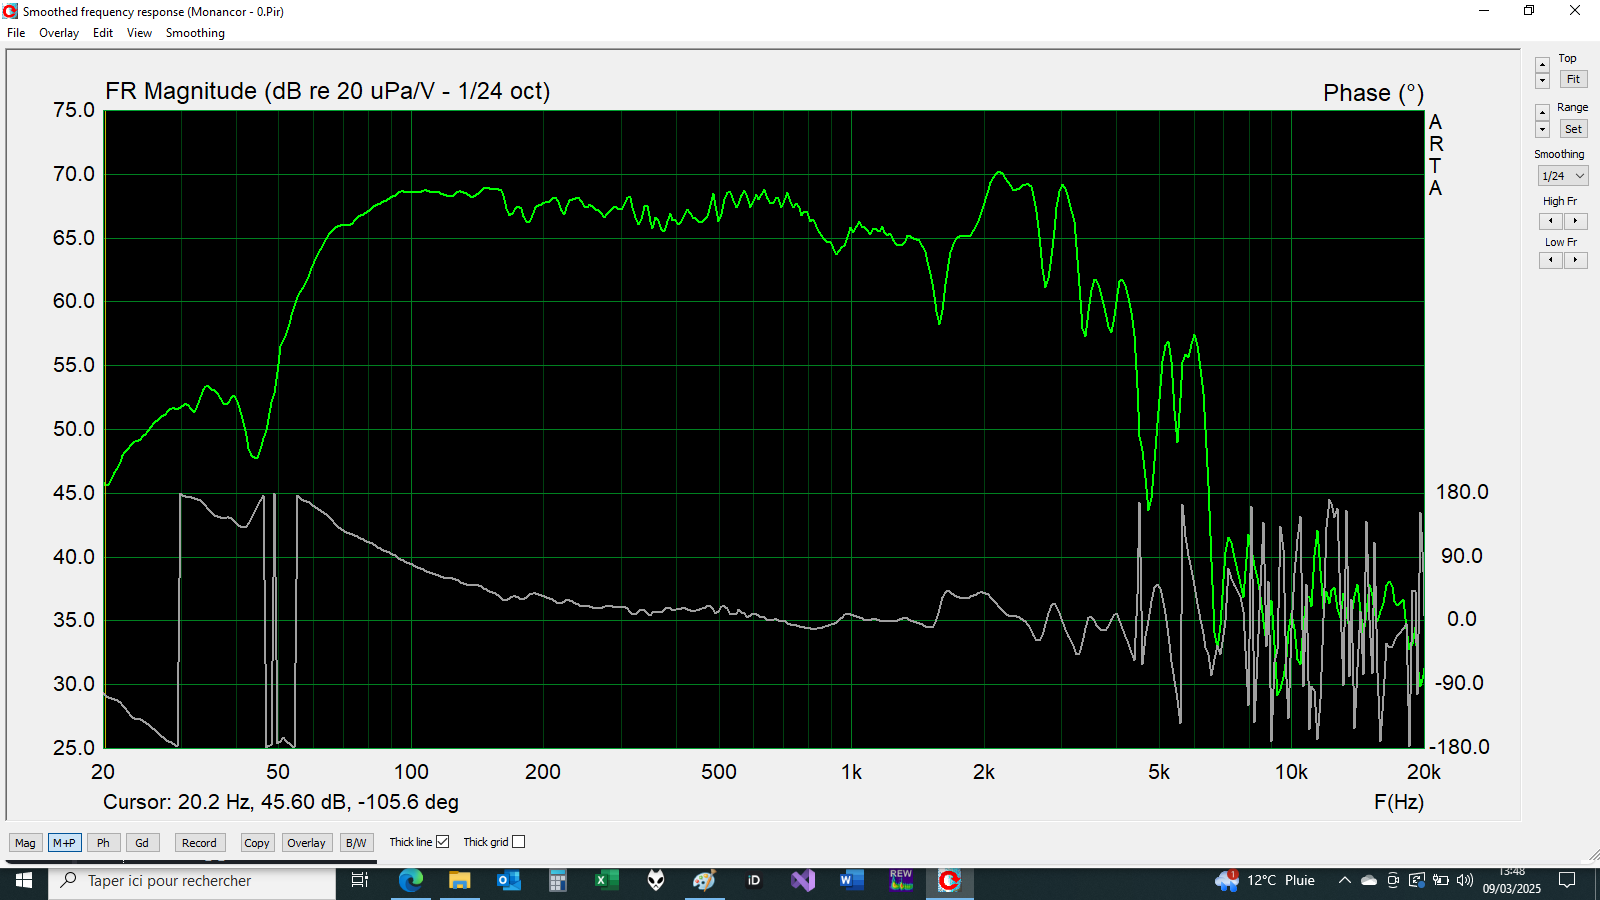The image size is (1600, 900).
Task: Increase Top value with up arrow
Action: click(1542, 65)
